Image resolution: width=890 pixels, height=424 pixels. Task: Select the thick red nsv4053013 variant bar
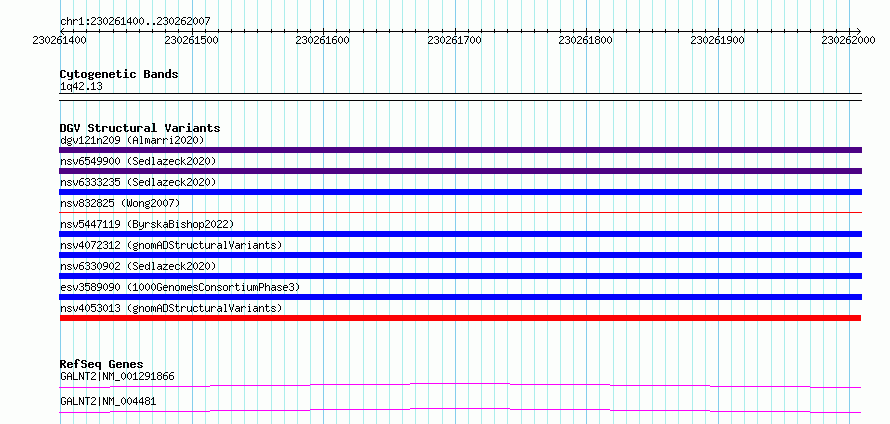tap(460, 318)
